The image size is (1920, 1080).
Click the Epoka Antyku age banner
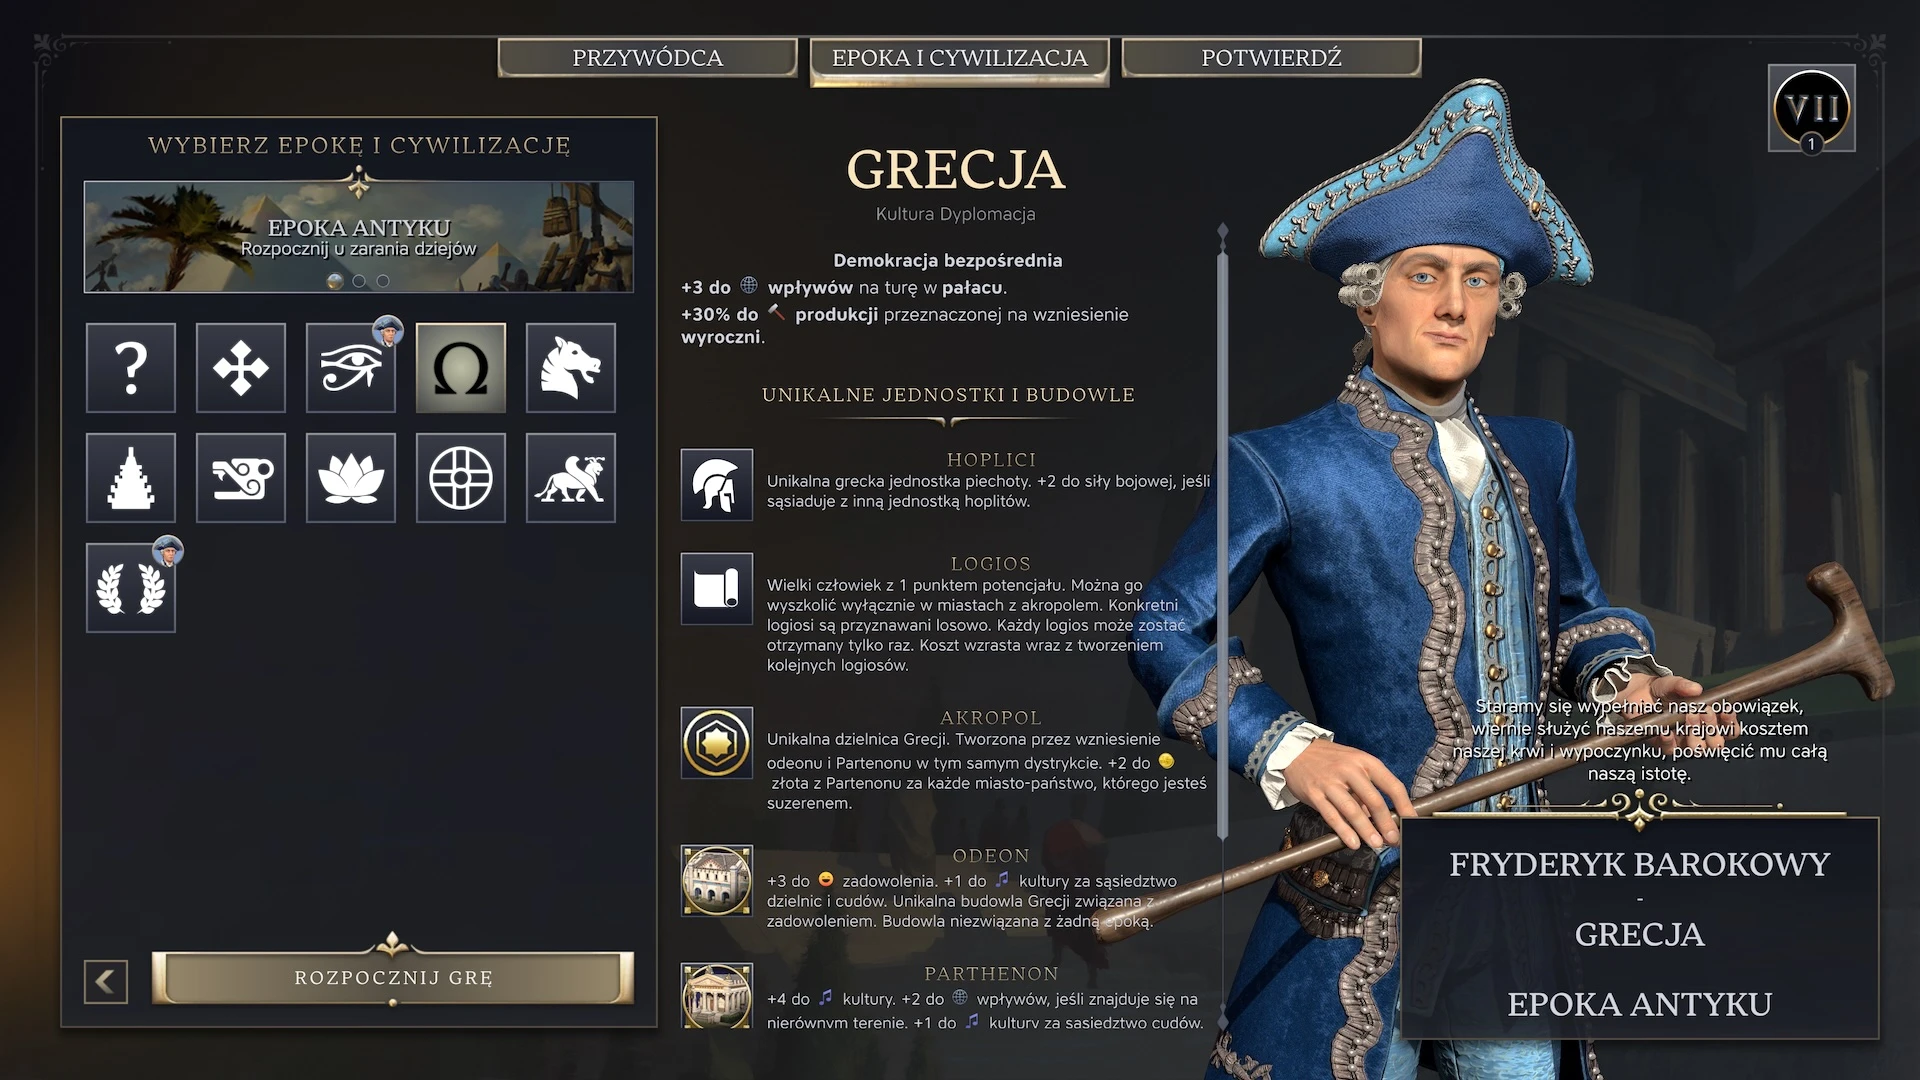point(359,237)
